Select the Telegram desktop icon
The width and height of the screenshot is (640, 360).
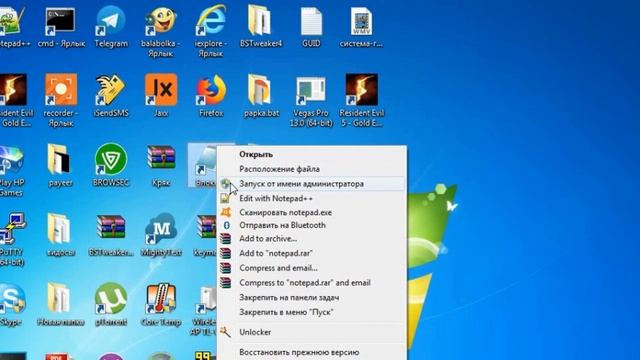click(111, 22)
